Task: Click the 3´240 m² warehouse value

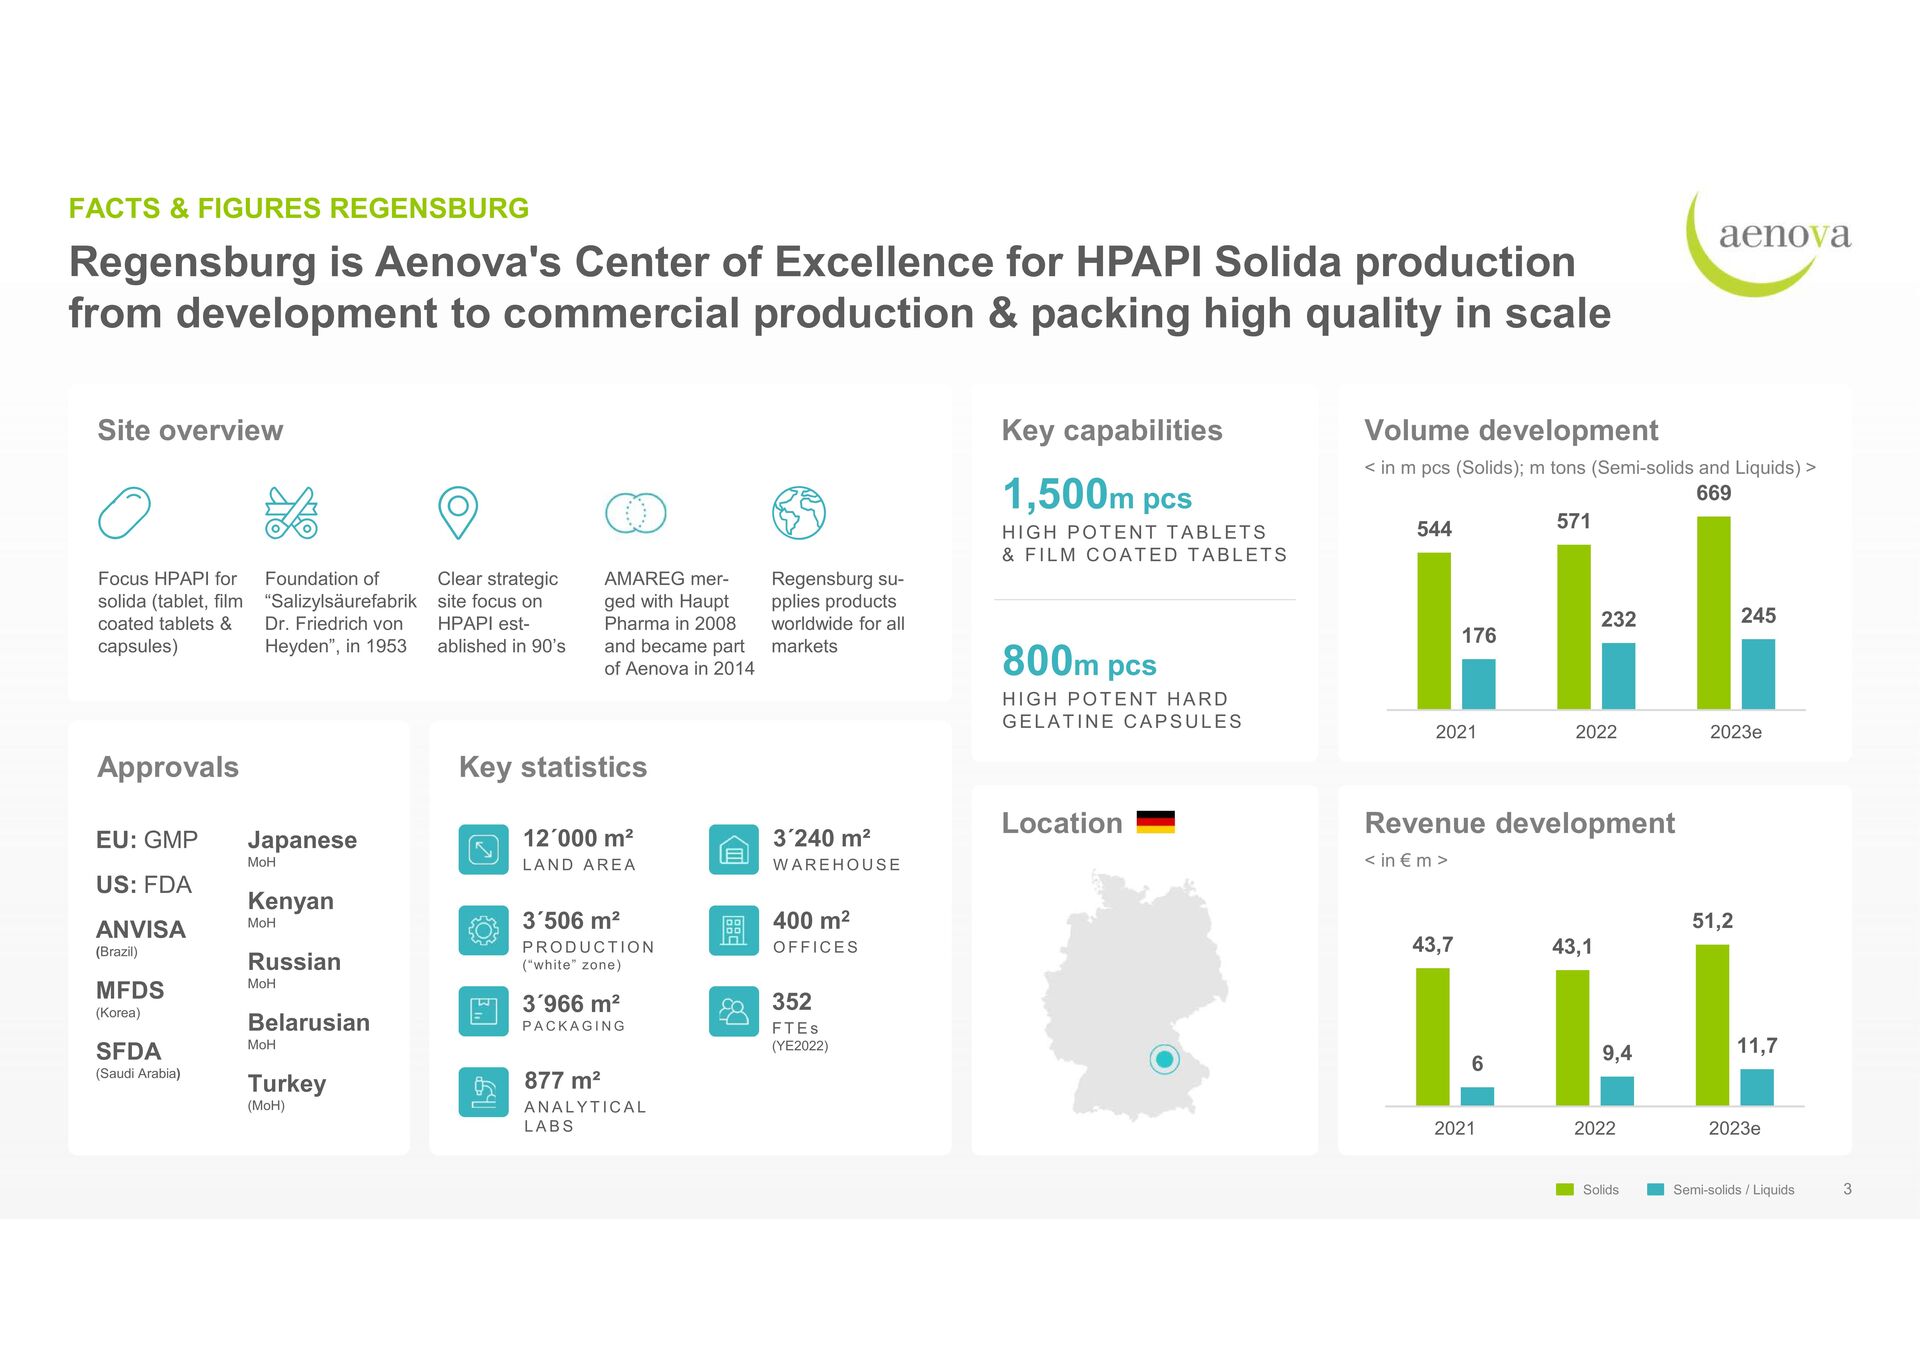Action: 822,838
